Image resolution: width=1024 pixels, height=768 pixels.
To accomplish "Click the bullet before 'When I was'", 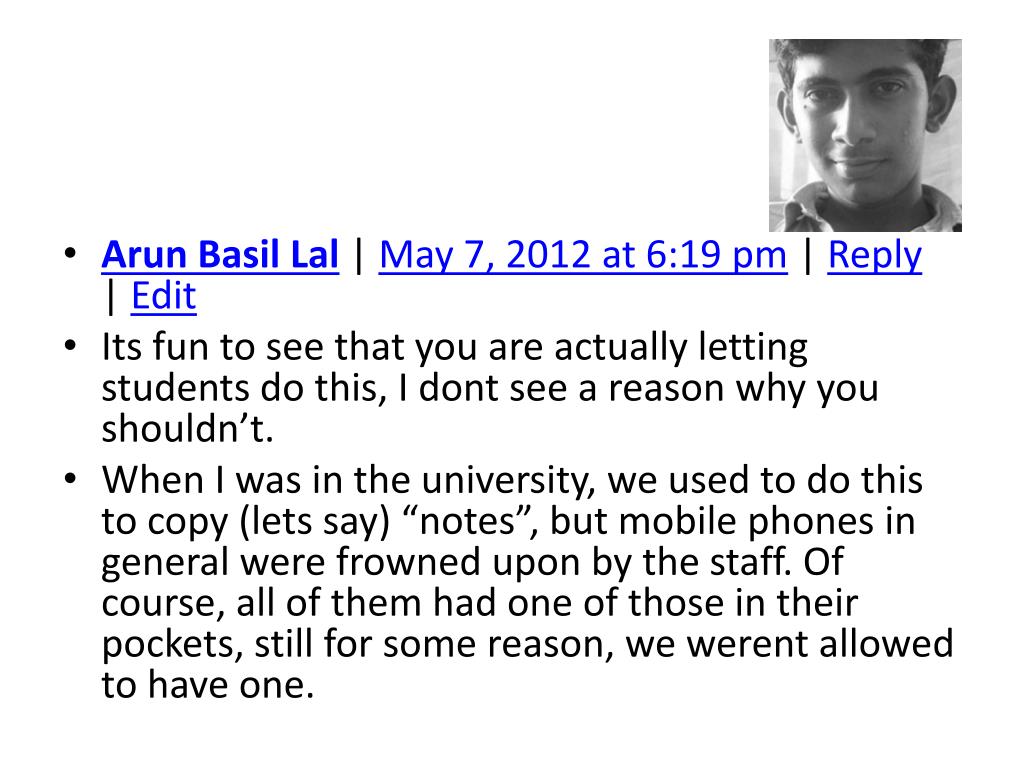I will click(71, 479).
